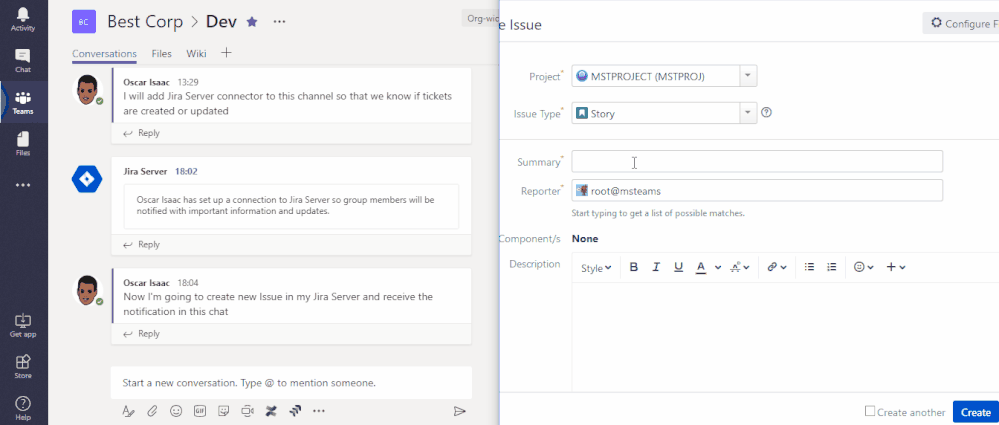Click the Send message arrow icon

click(x=459, y=411)
